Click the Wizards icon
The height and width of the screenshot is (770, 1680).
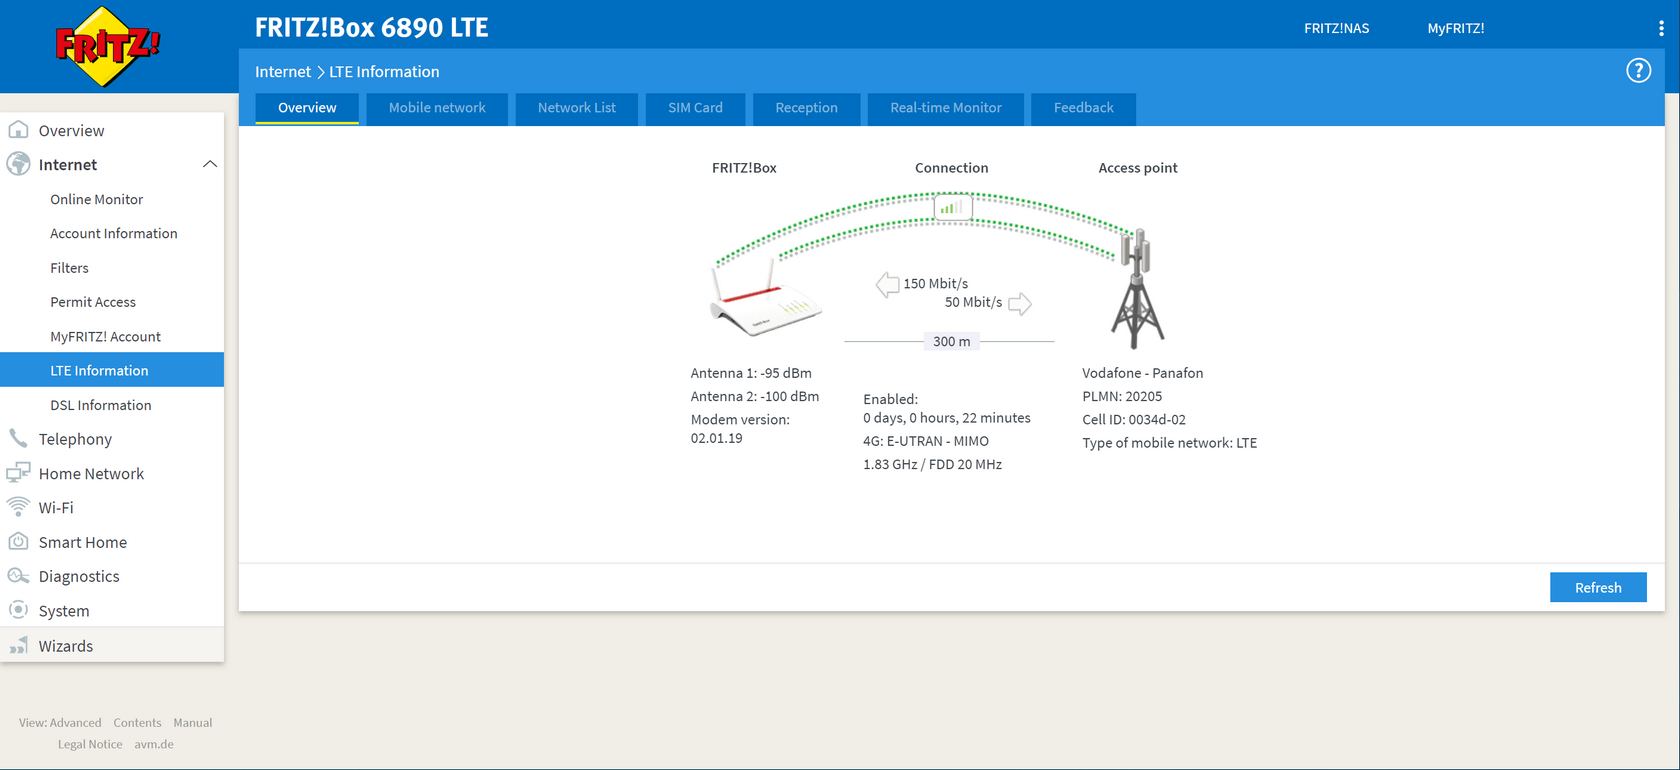click(x=18, y=645)
